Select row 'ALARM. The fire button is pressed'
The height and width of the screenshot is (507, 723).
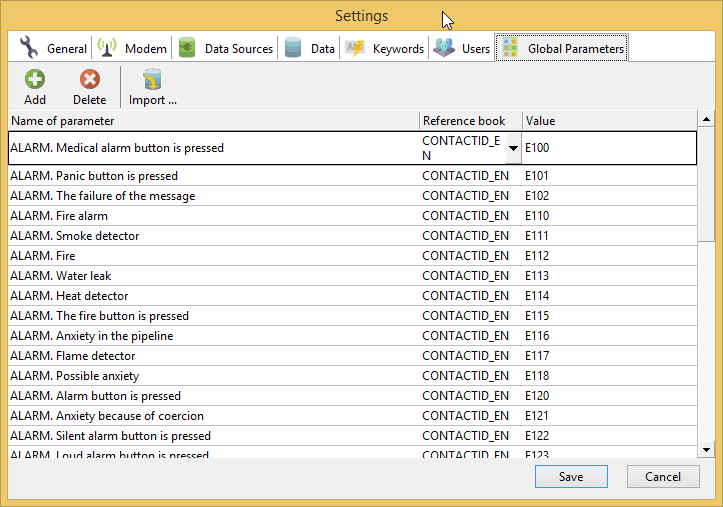[352, 316]
